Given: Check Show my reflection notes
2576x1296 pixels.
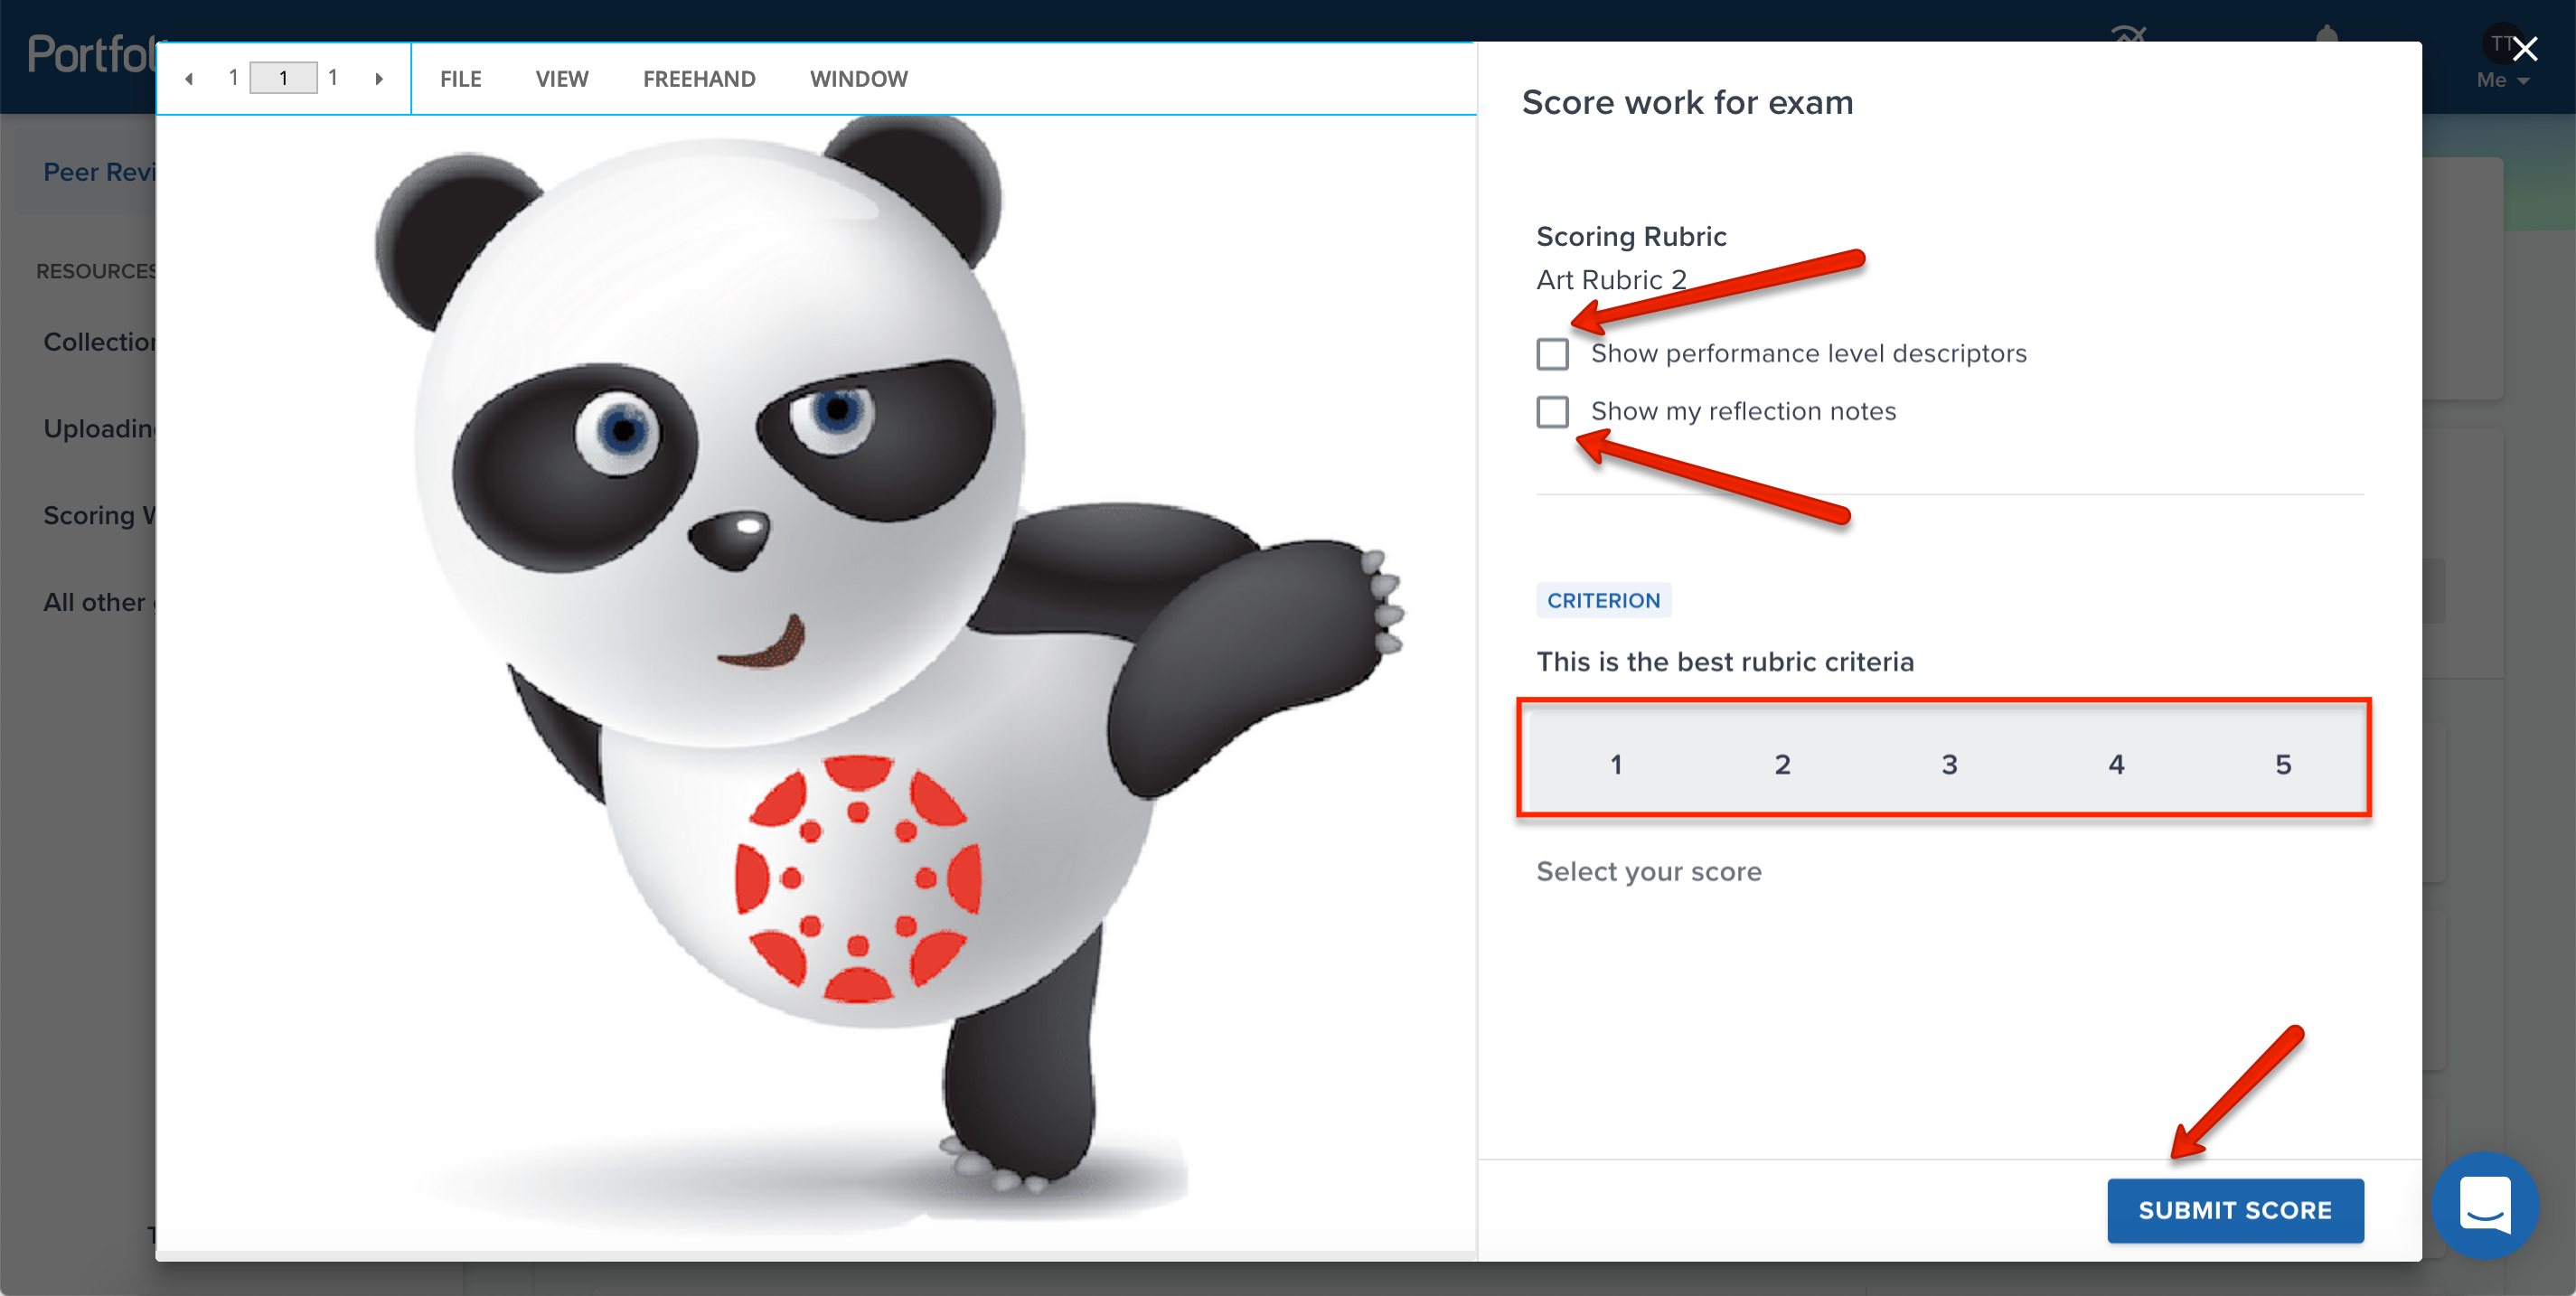Looking at the screenshot, I should pyautogui.click(x=1552, y=412).
